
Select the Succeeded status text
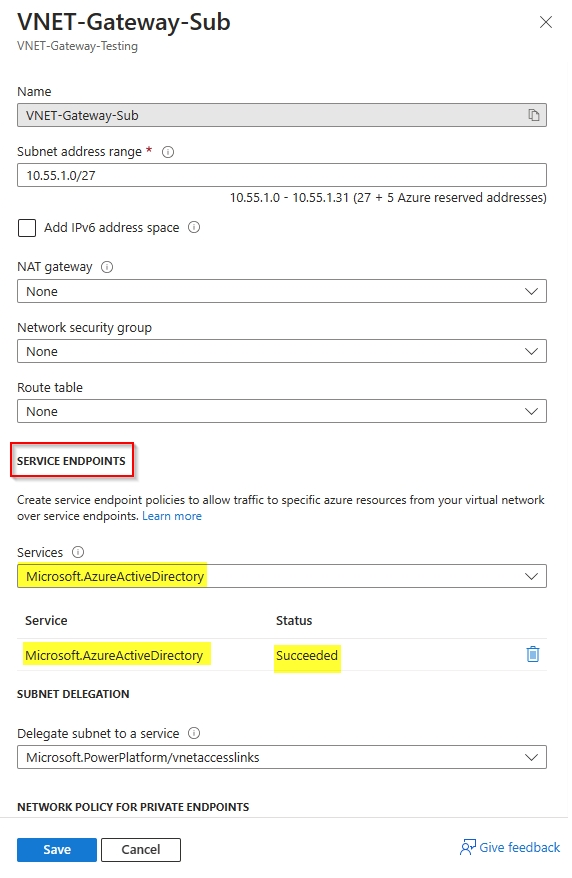click(x=307, y=655)
